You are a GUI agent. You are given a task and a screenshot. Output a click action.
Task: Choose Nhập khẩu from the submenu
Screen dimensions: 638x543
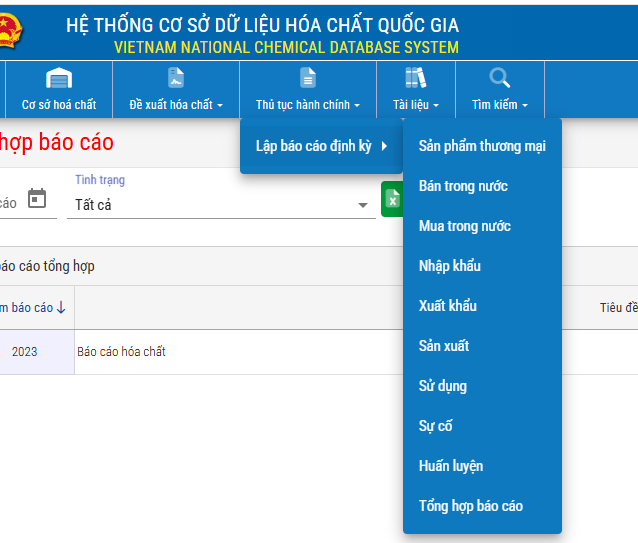tap(449, 266)
